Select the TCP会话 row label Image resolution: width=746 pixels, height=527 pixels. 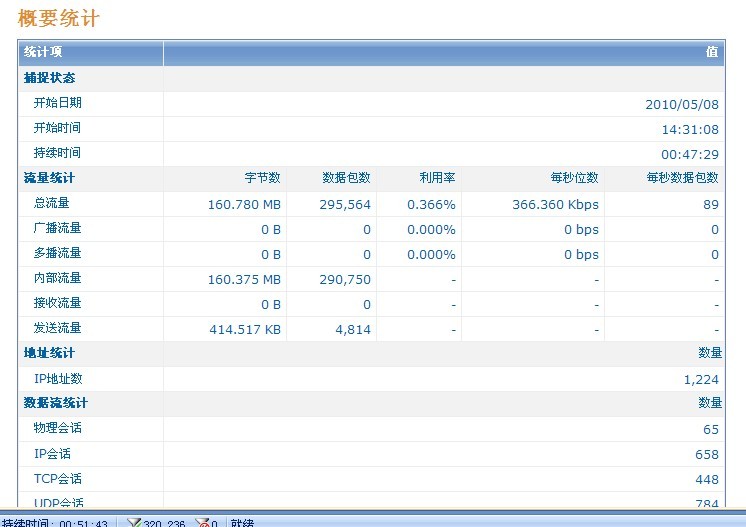pyautogui.click(x=58, y=478)
